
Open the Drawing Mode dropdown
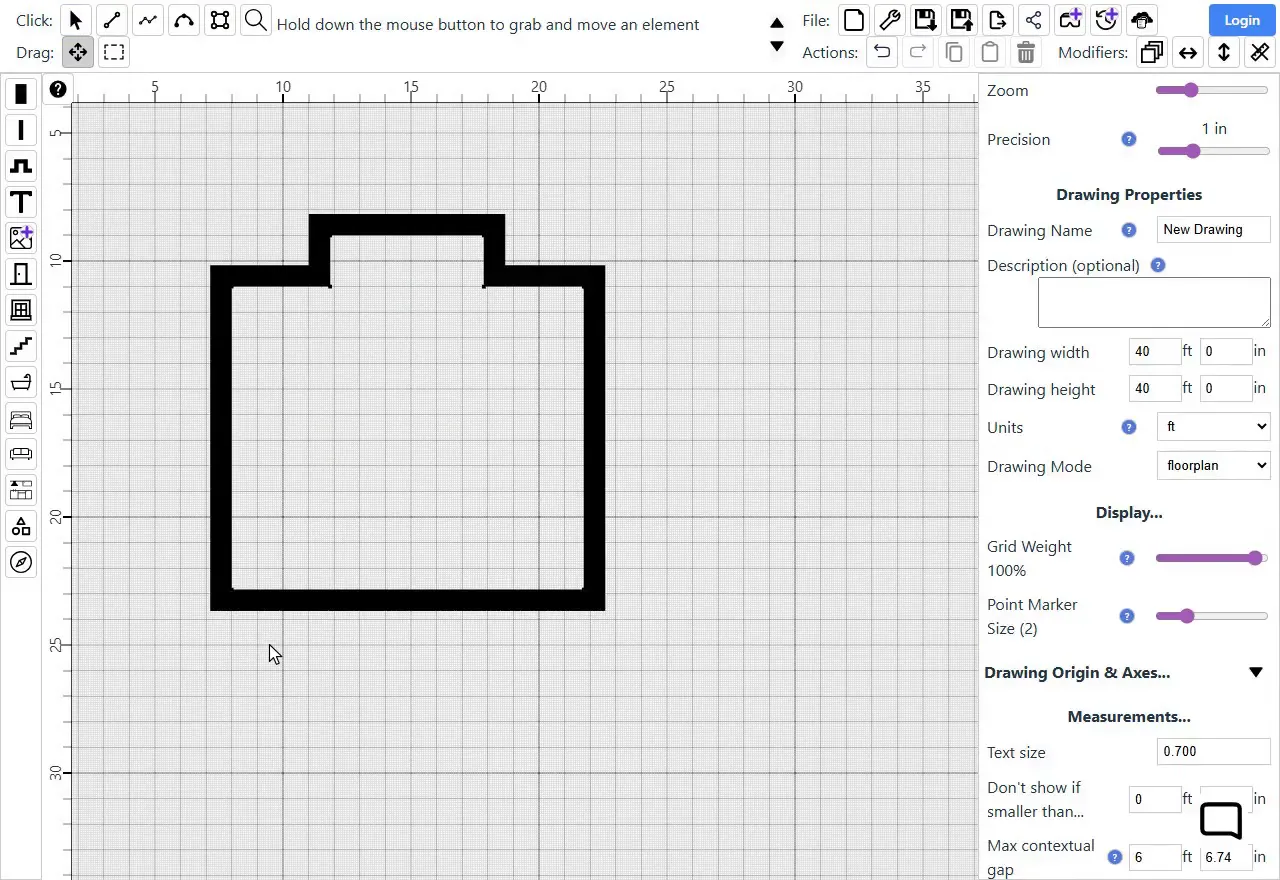tap(1214, 465)
